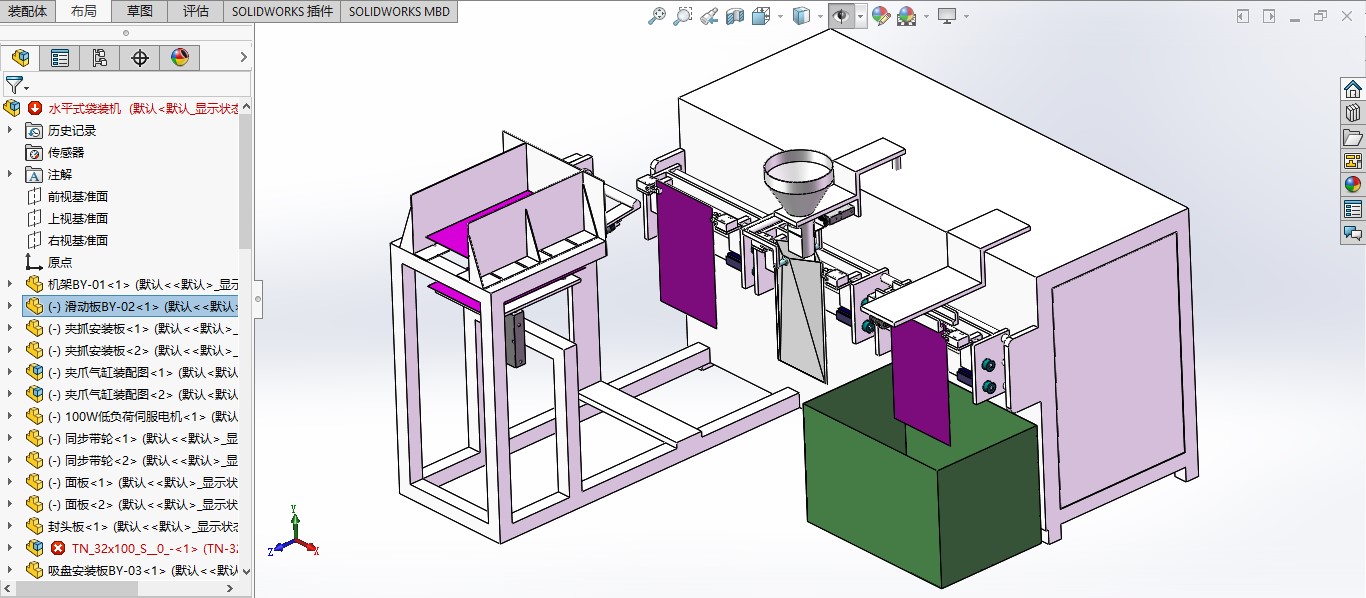Expand more manager tabs arrow
The image size is (1366, 598).
[x=244, y=58]
